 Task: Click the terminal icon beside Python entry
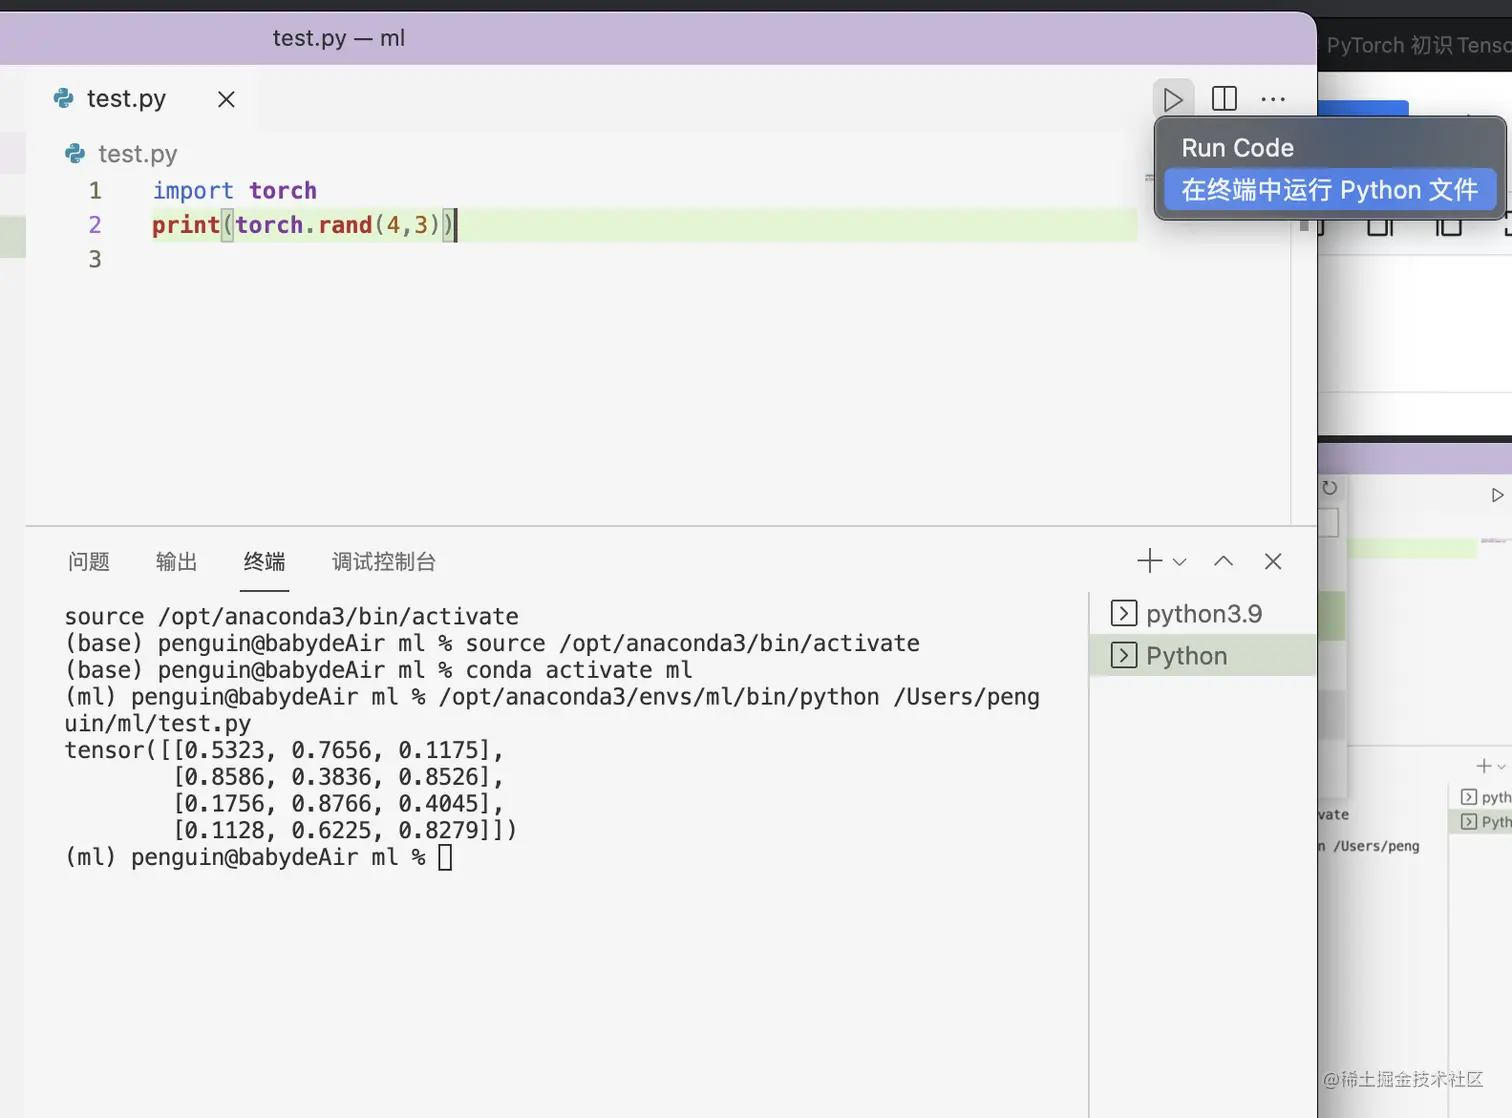point(1124,655)
